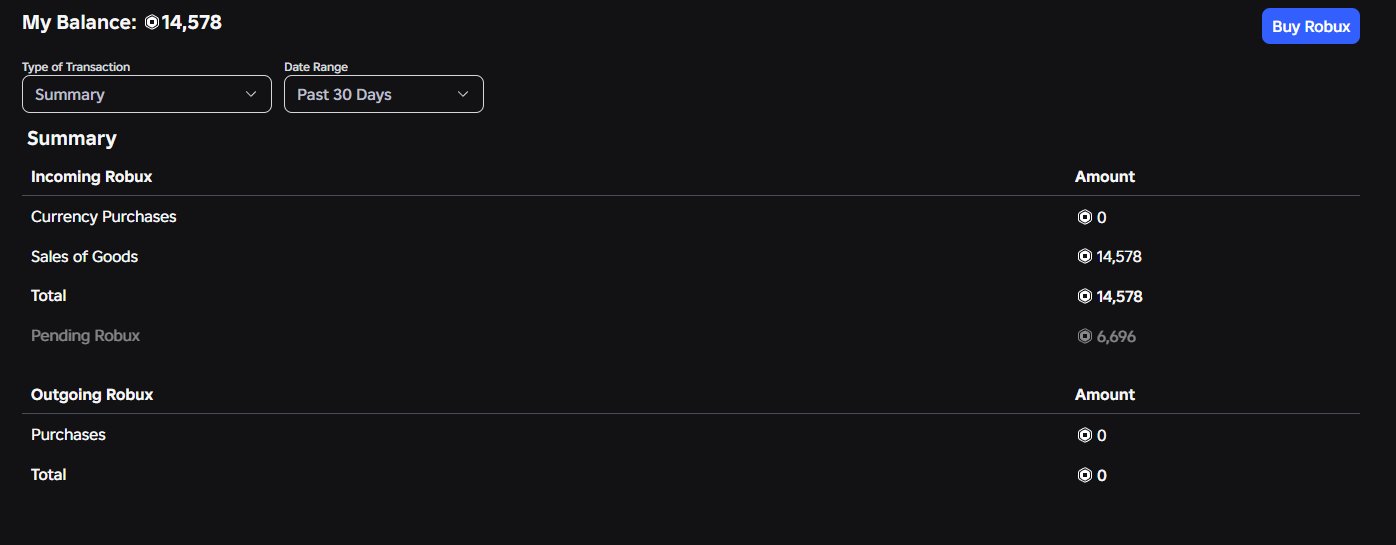Click the greyed Pending Robux icon
Screen dimensions: 1396x545
point(1084,336)
